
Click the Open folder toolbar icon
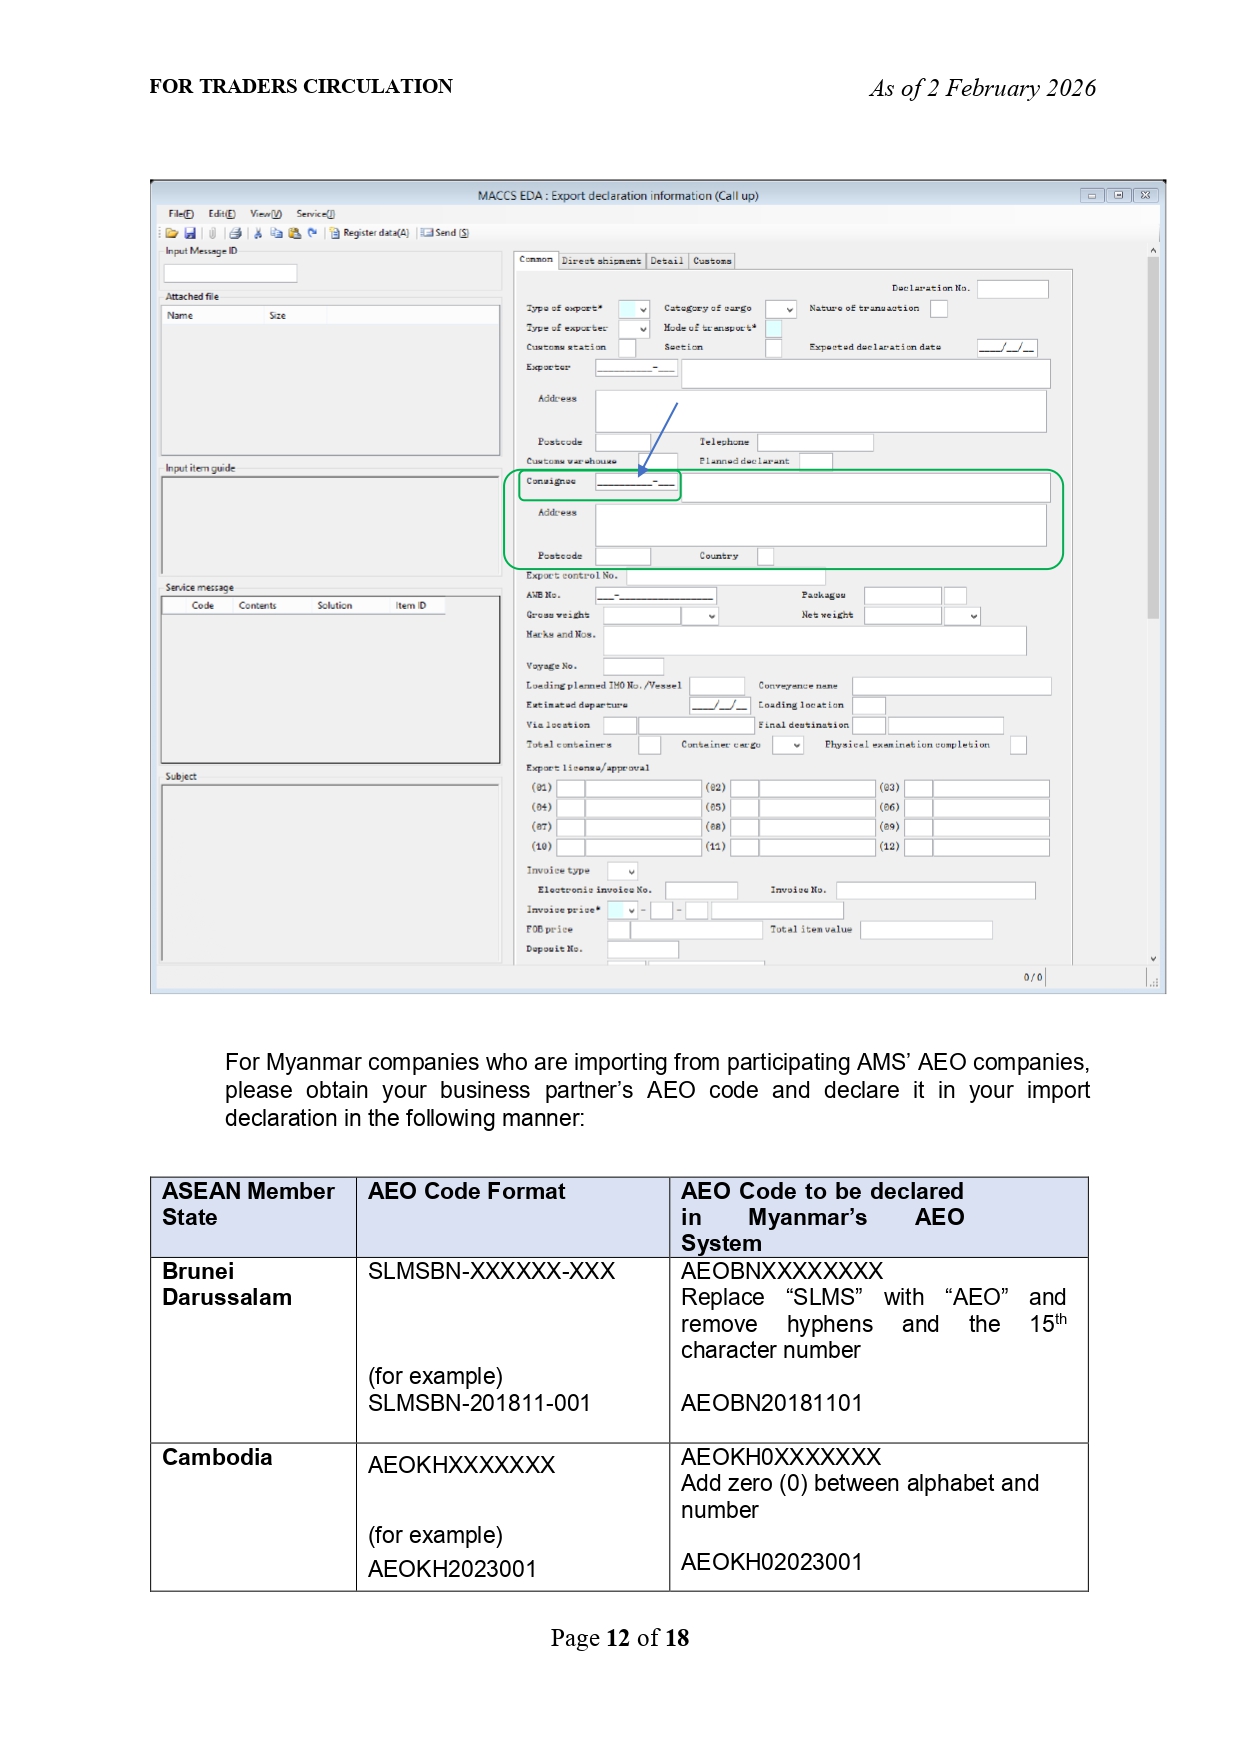(x=172, y=233)
